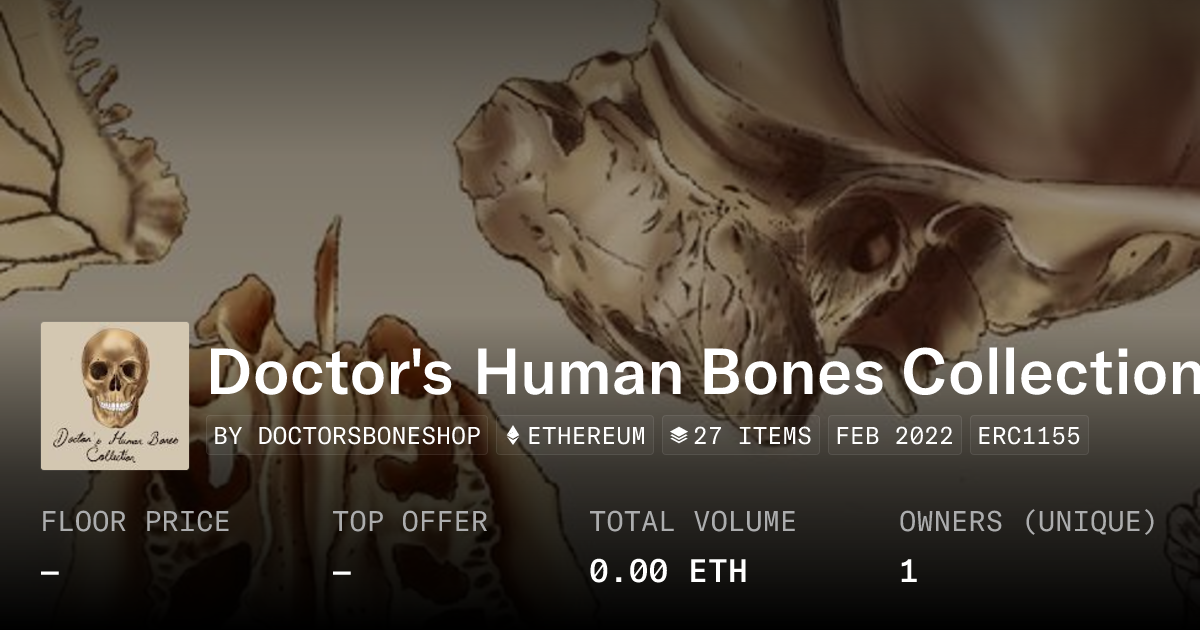Select the dash value under Floor Price
1200x630 pixels.
pos(50,573)
